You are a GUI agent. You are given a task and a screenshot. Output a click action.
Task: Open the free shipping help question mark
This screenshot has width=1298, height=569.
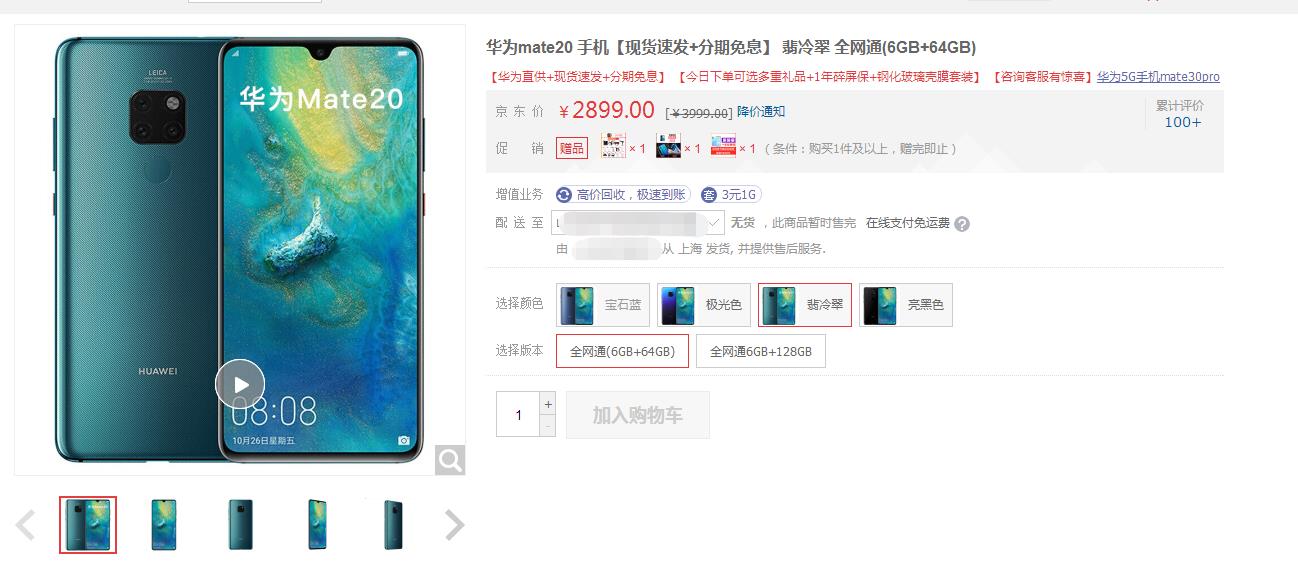[x=962, y=224]
